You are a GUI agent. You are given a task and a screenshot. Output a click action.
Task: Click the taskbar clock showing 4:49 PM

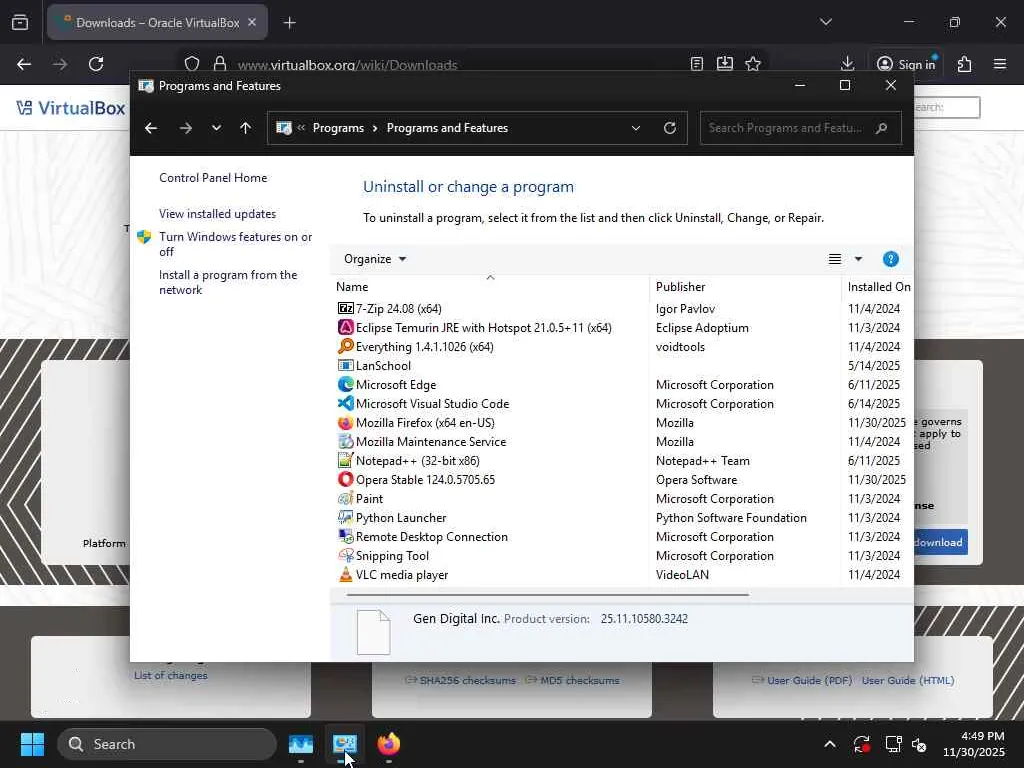(x=973, y=744)
